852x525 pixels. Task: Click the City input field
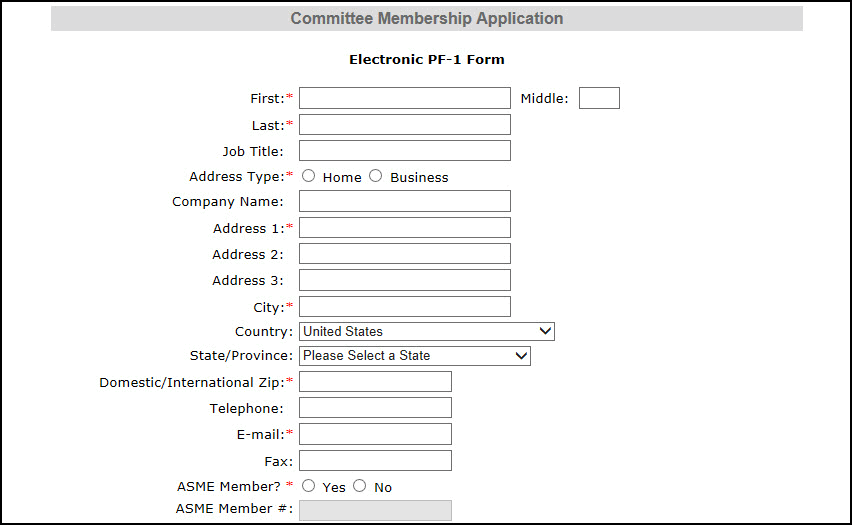(x=404, y=306)
